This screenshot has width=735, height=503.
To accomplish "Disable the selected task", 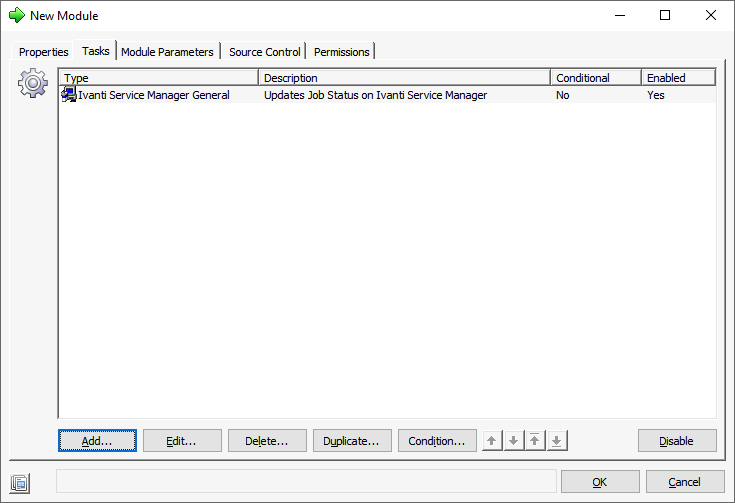I will (x=677, y=441).
